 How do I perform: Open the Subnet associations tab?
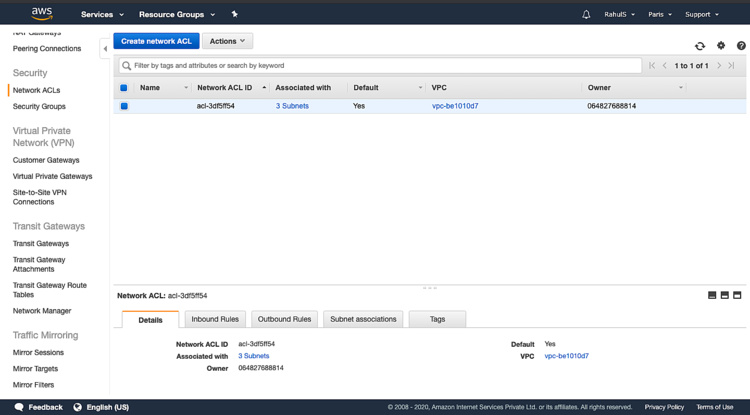[x=363, y=319]
